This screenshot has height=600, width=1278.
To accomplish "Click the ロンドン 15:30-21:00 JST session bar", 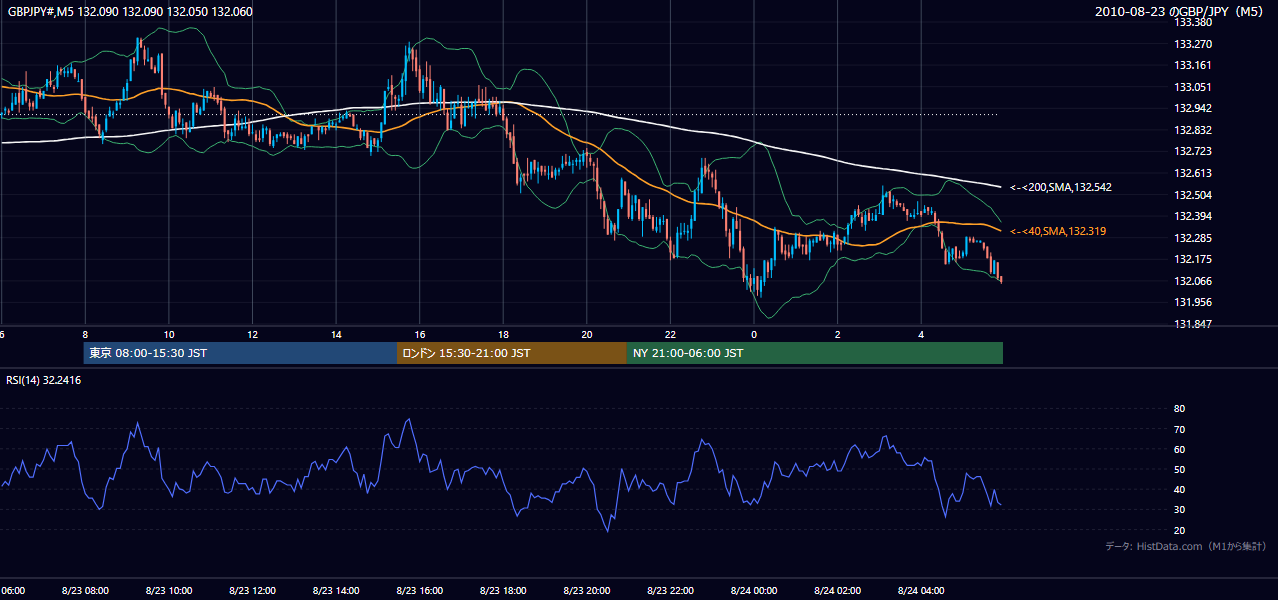I will [x=512, y=353].
